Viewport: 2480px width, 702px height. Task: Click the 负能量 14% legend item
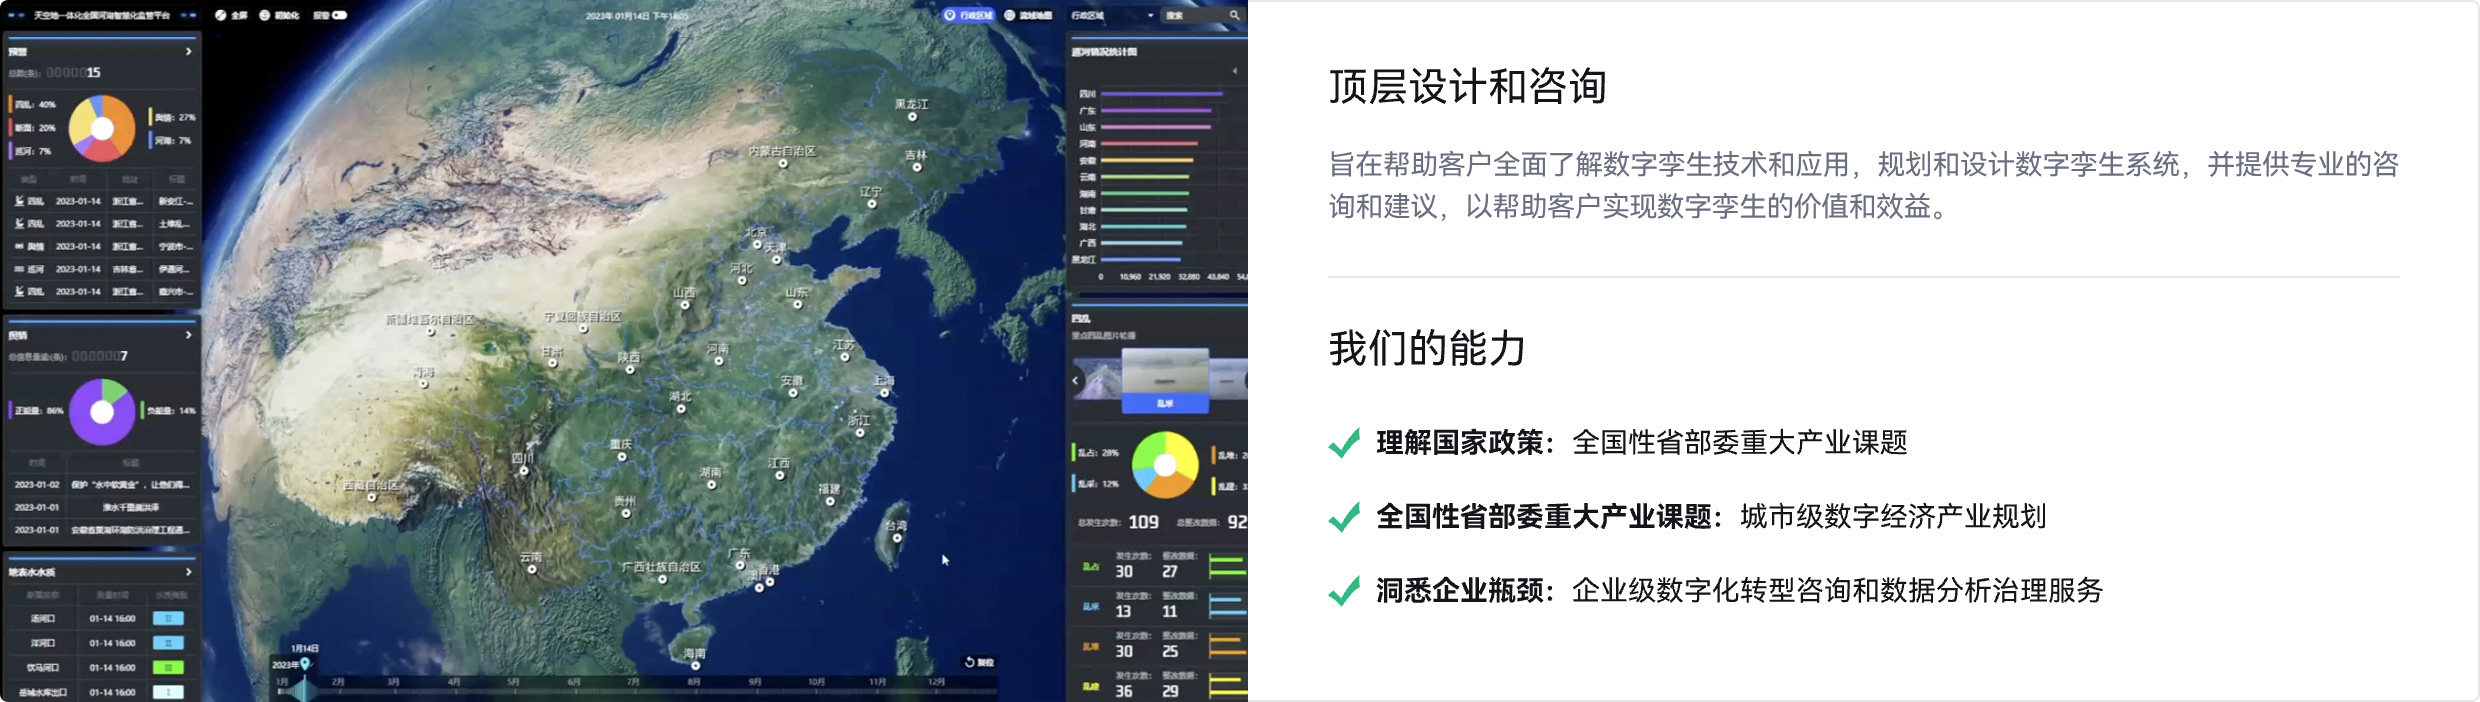(x=169, y=410)
